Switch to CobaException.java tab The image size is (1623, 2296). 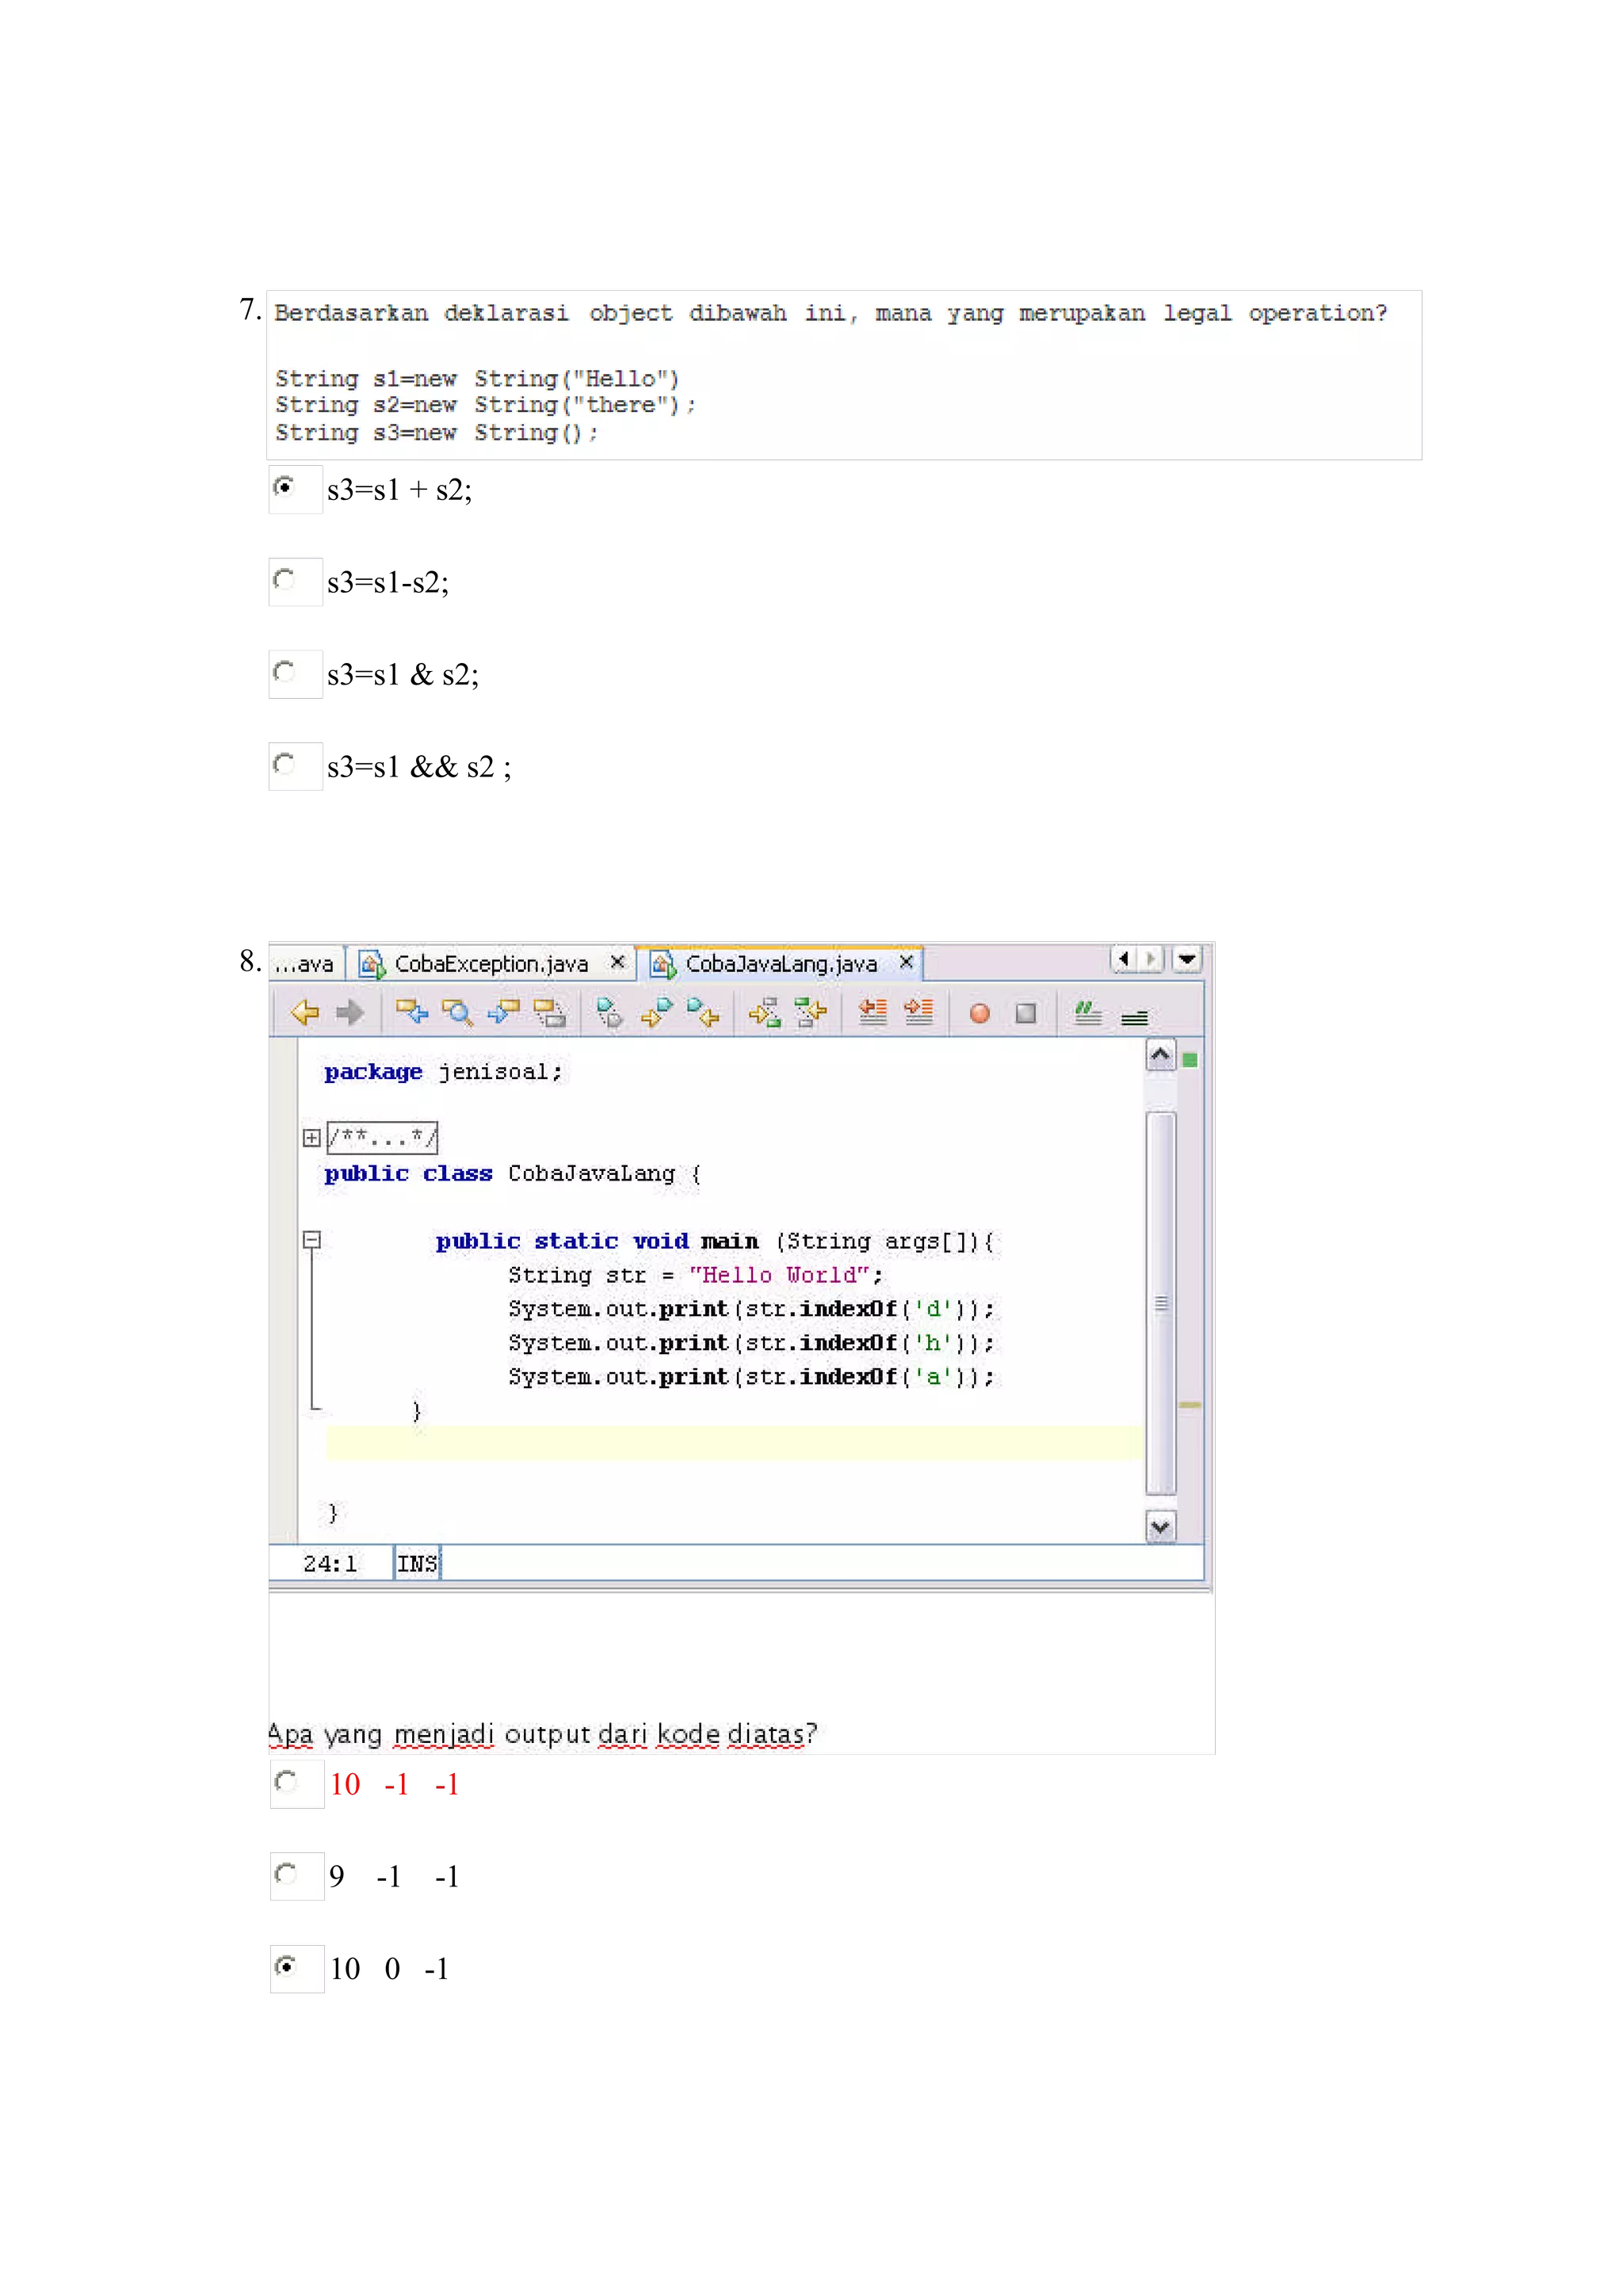tap(491, 963)
